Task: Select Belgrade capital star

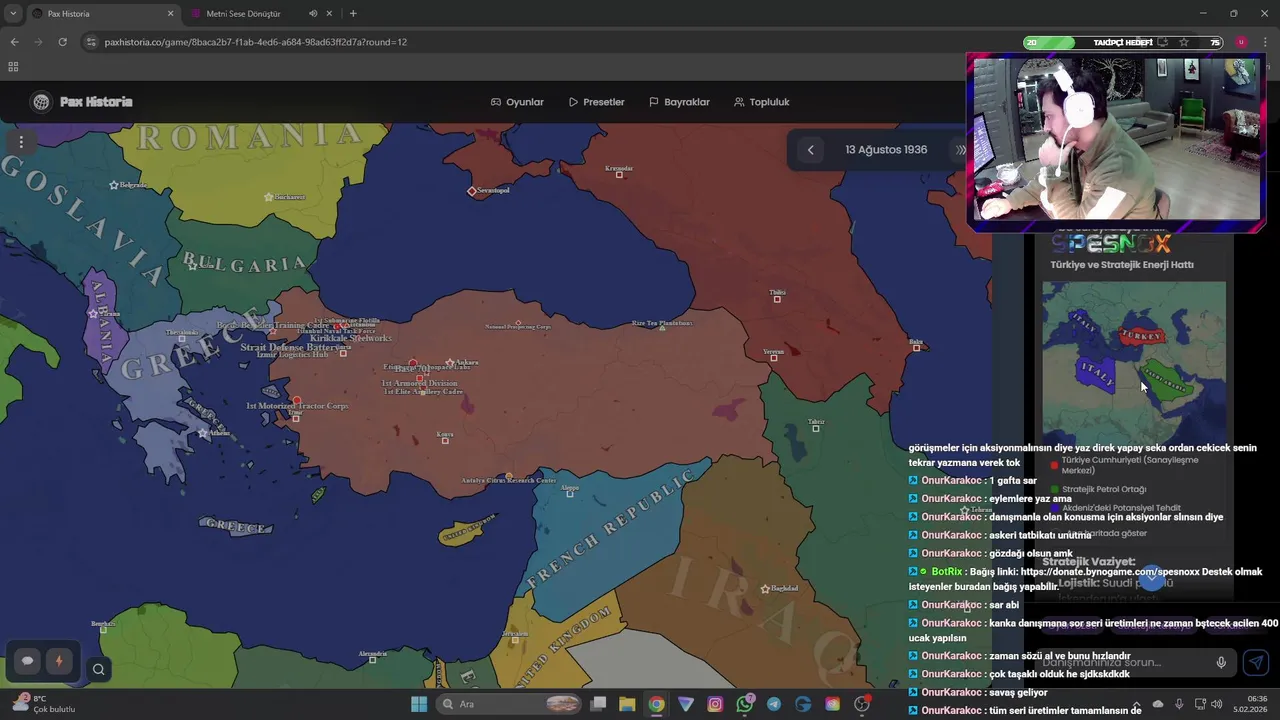Action: coord(114,185)
